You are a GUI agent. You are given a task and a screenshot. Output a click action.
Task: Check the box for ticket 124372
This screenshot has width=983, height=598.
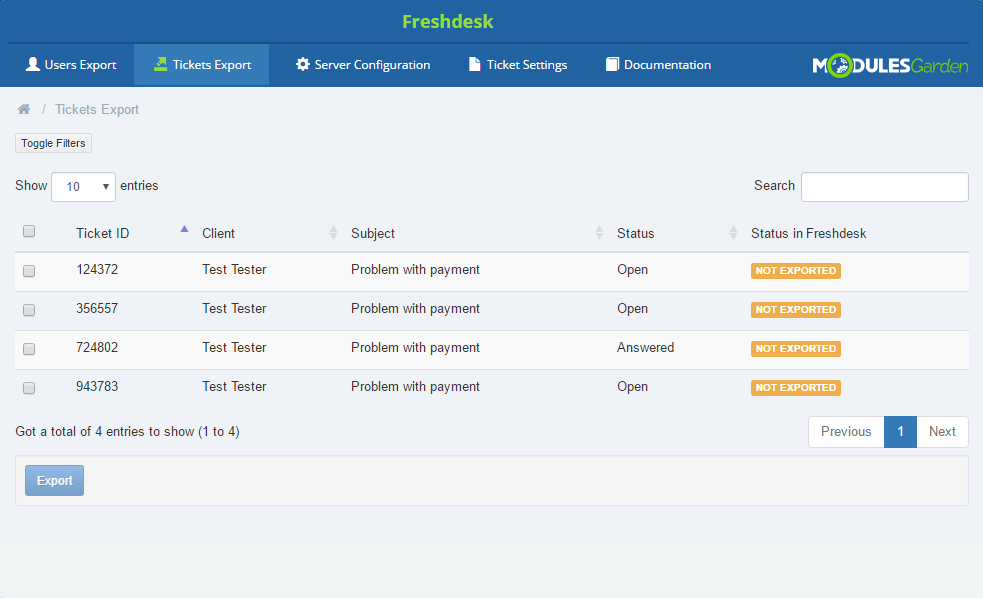click(x=29, y=271)
